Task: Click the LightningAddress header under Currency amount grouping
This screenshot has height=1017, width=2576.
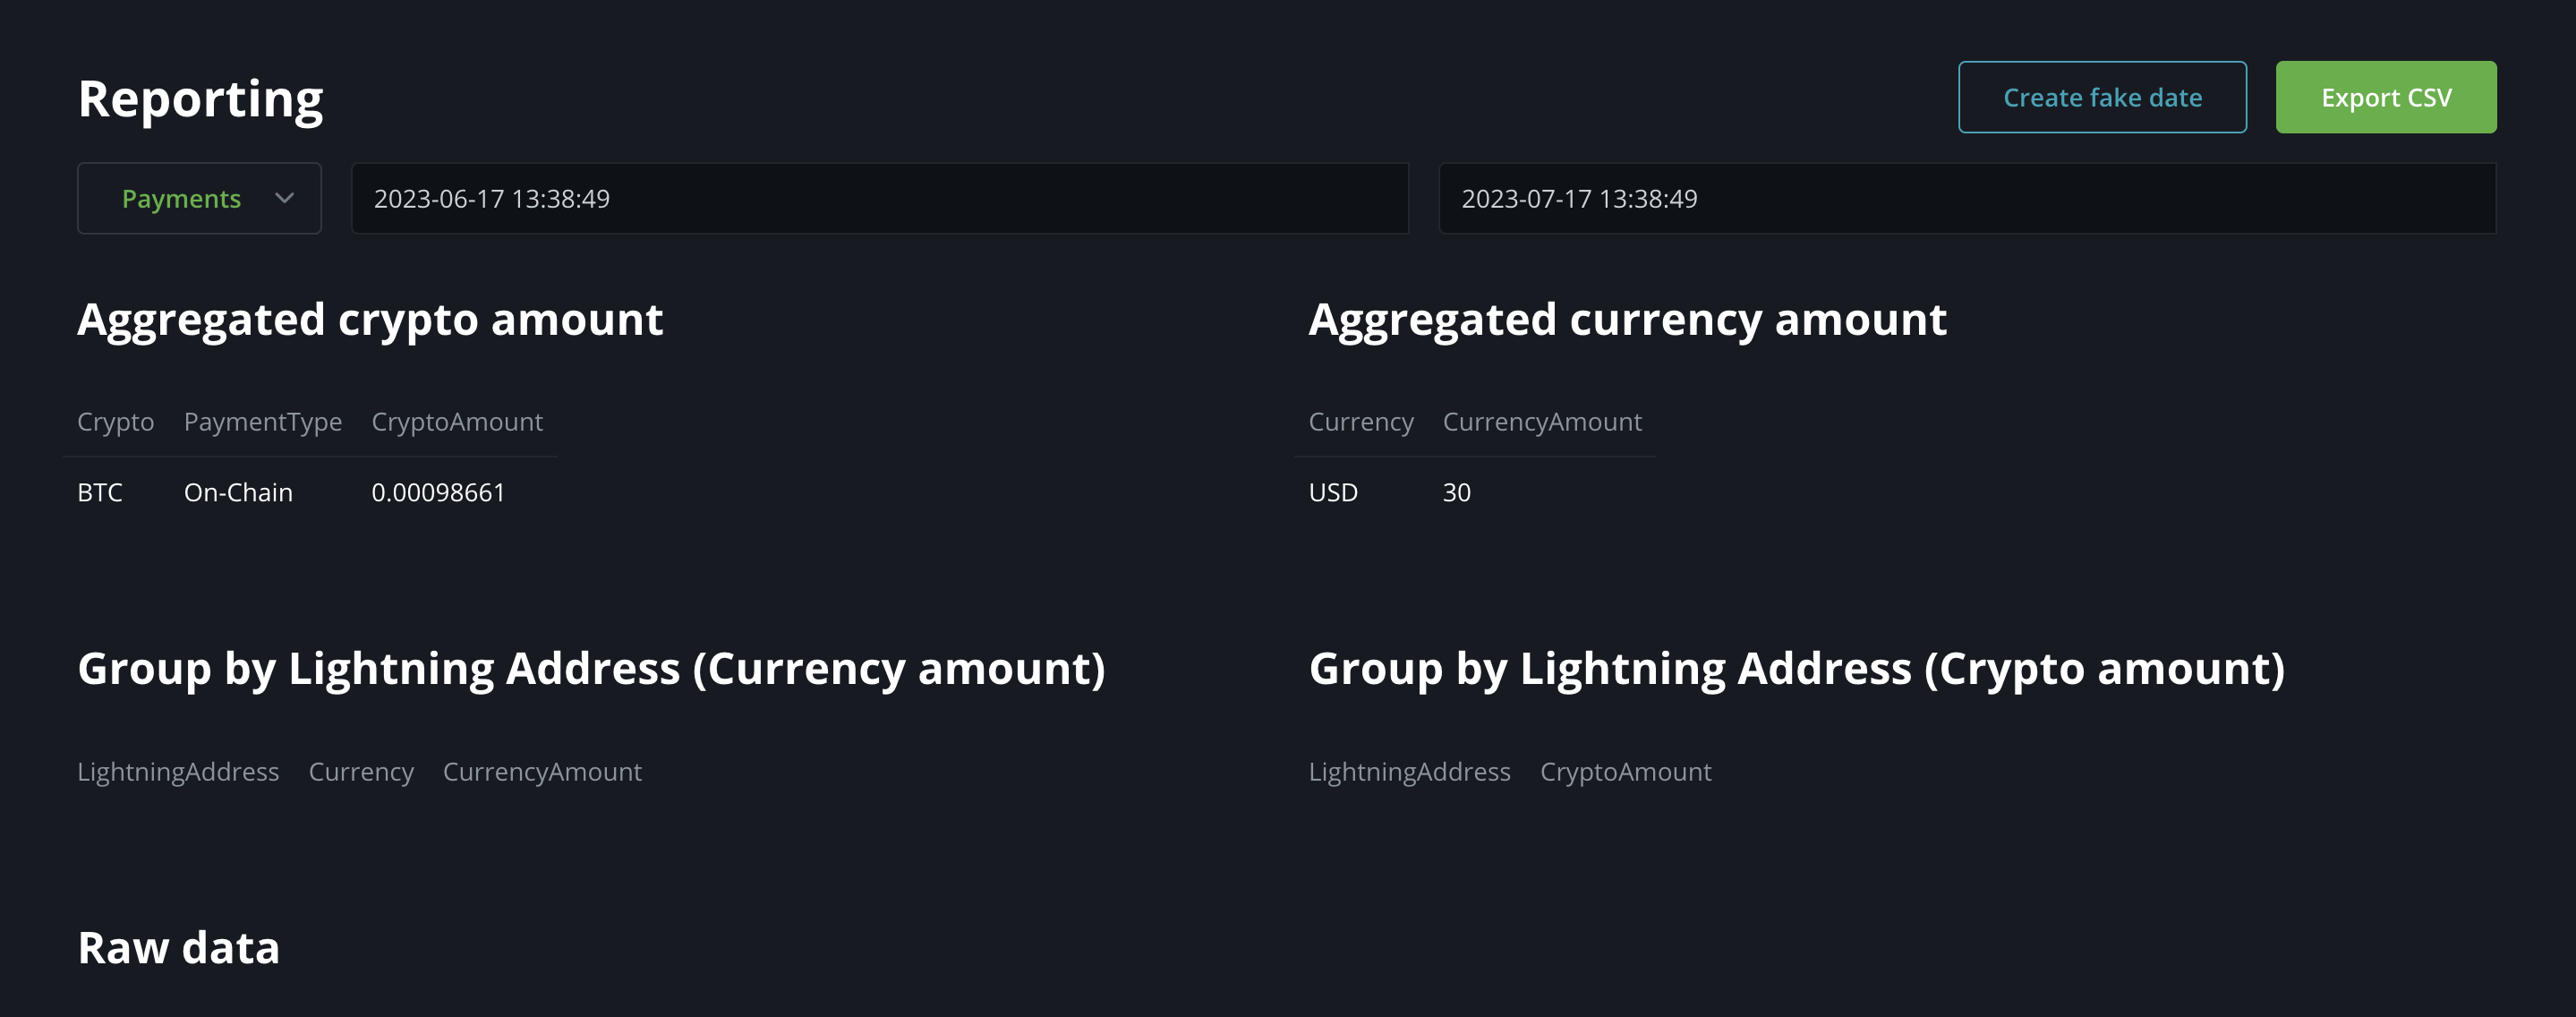Action: pyautogui.click(x=178, y=771)
